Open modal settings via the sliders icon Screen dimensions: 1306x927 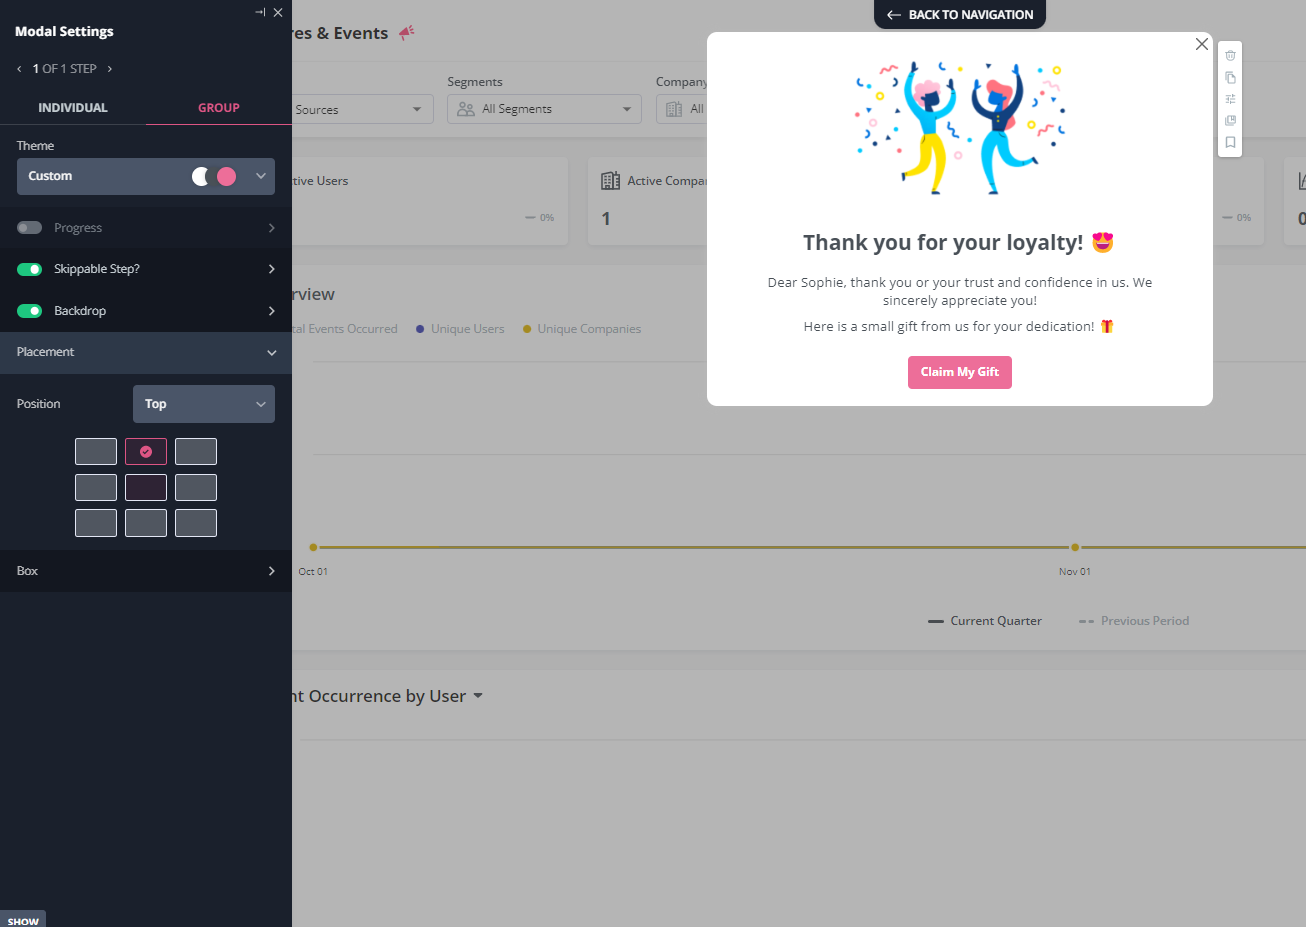coord(1230,99)
